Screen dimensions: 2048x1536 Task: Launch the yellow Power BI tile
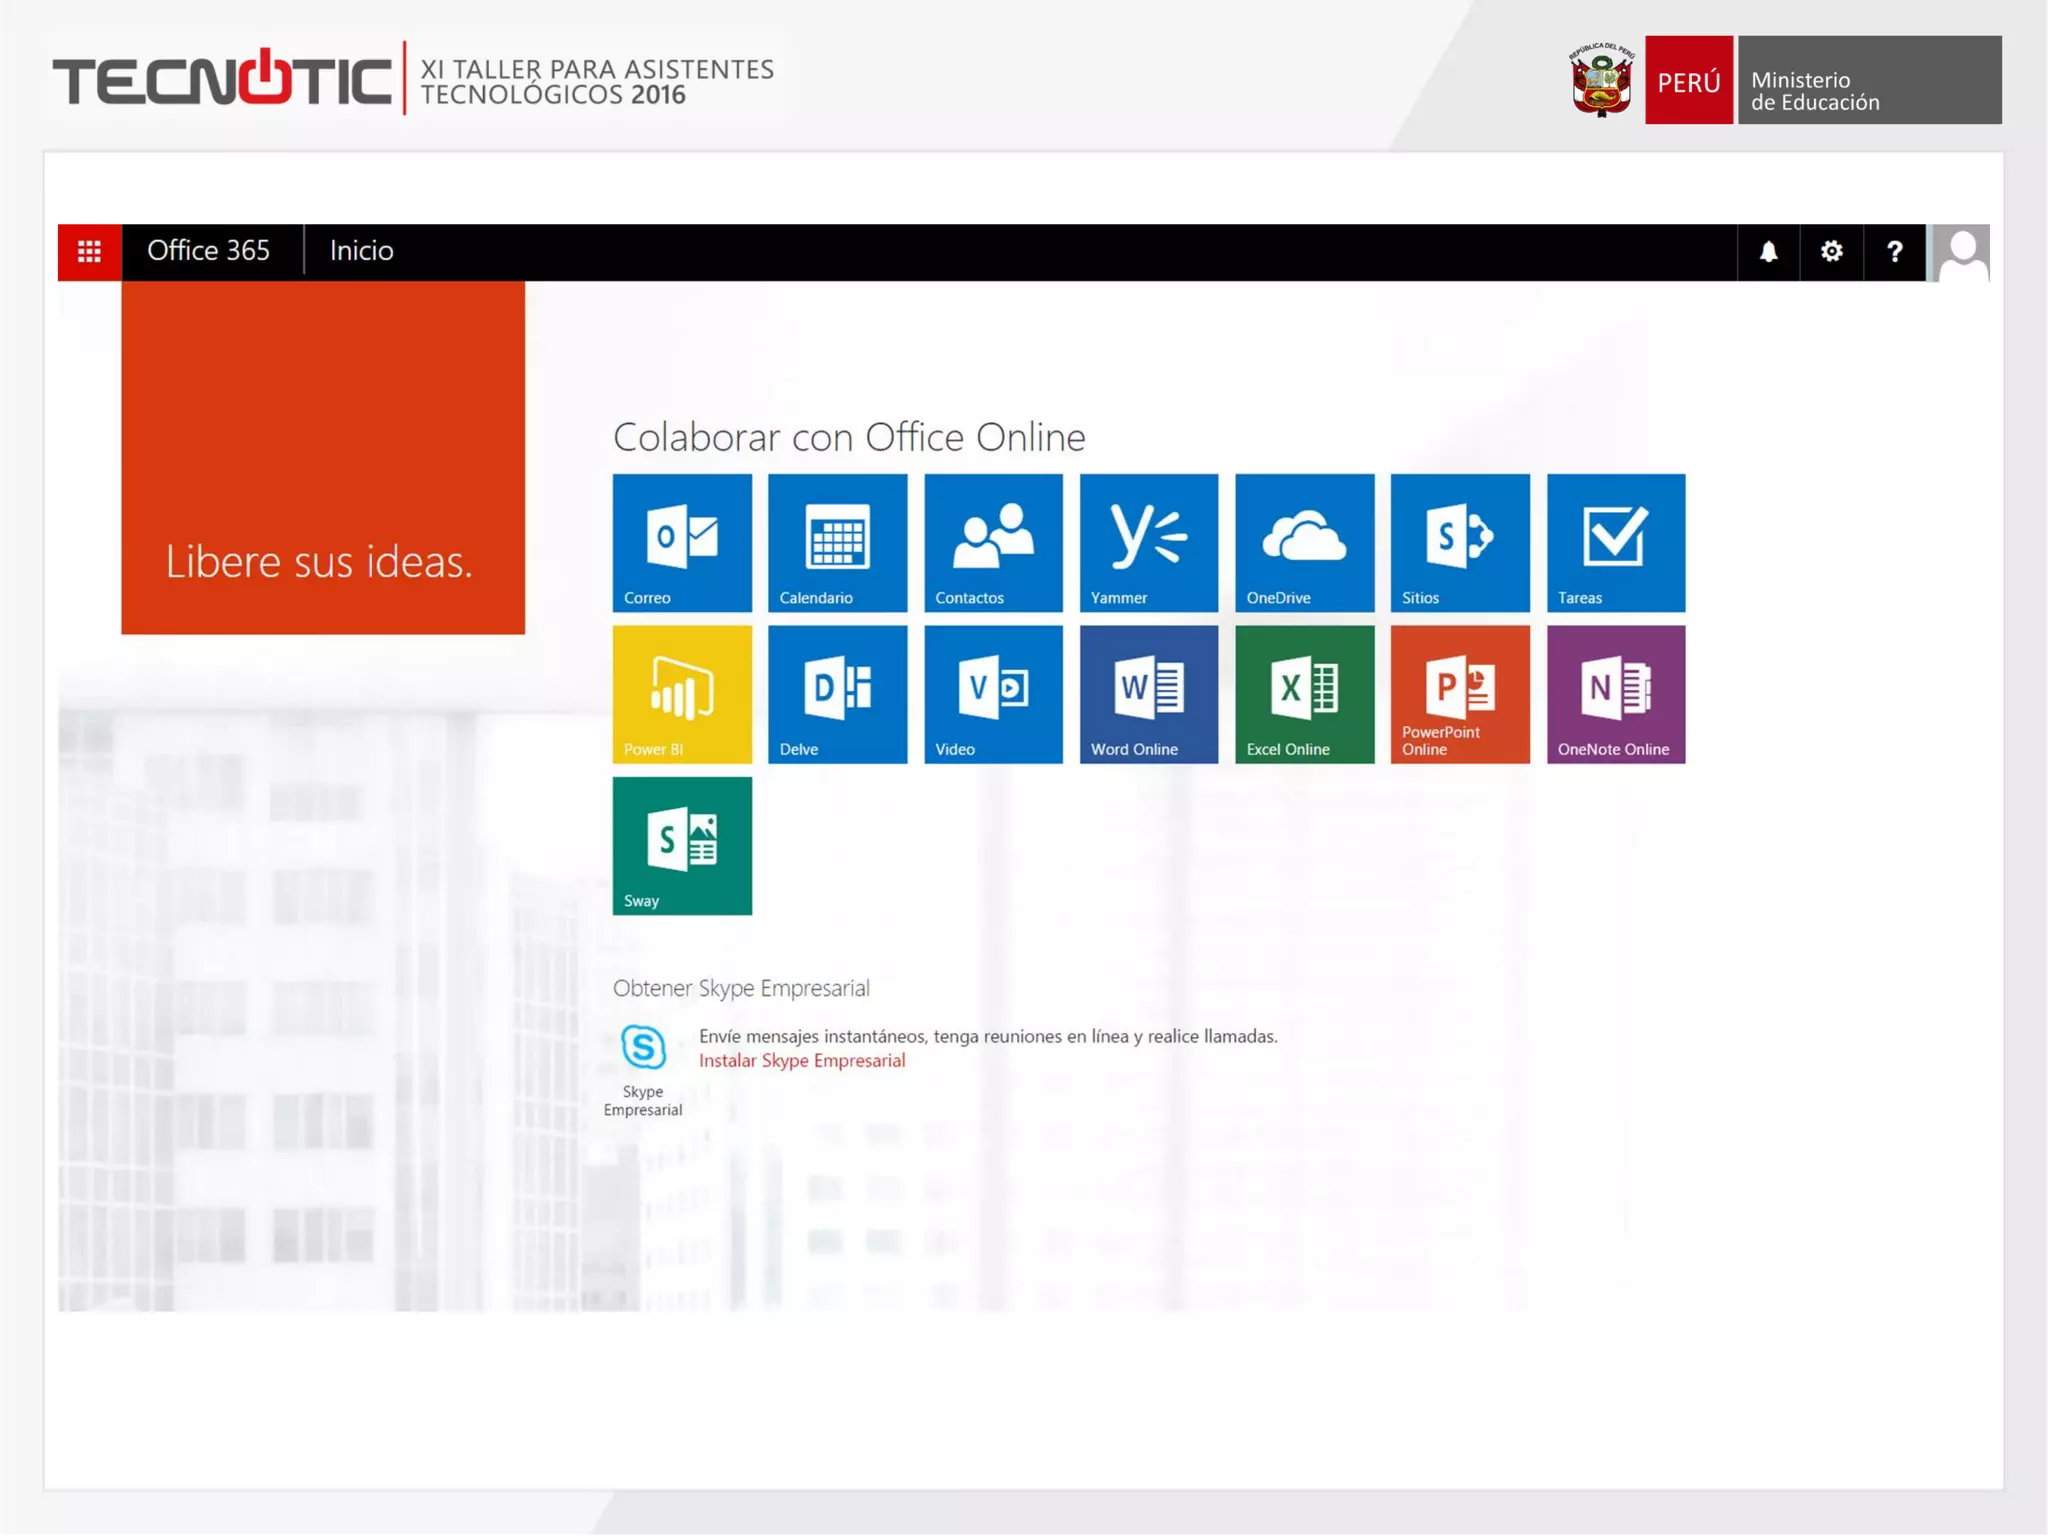pyautogui.click(x=682, y=694)
